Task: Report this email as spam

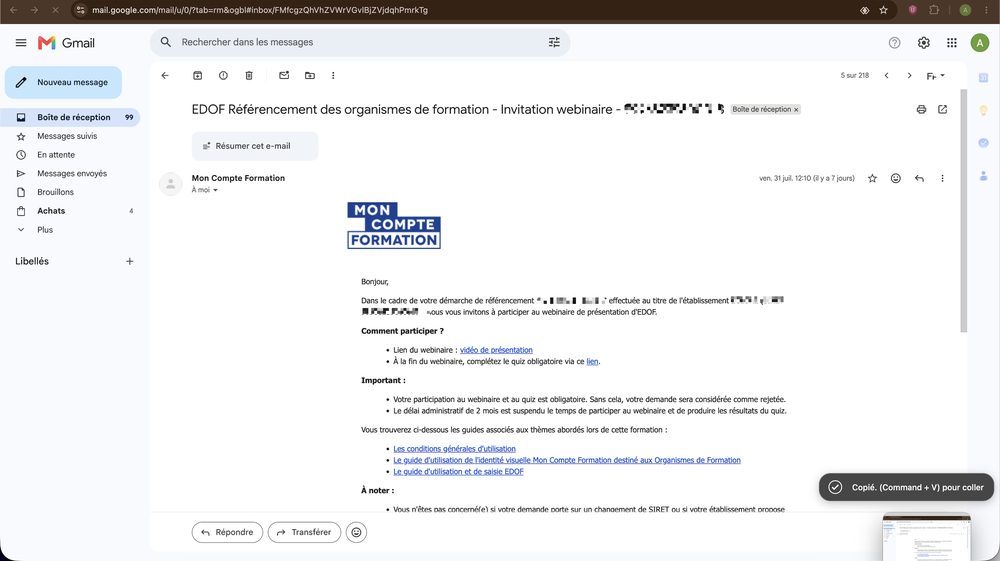Action: coord(223,75)
